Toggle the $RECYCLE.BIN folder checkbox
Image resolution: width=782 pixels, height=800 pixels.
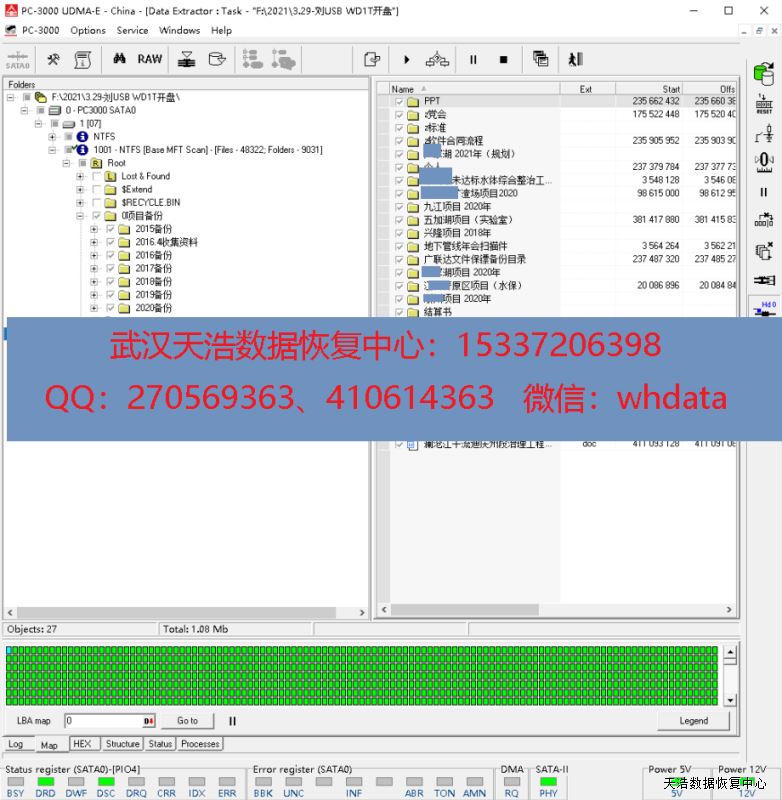click(97, 202)
